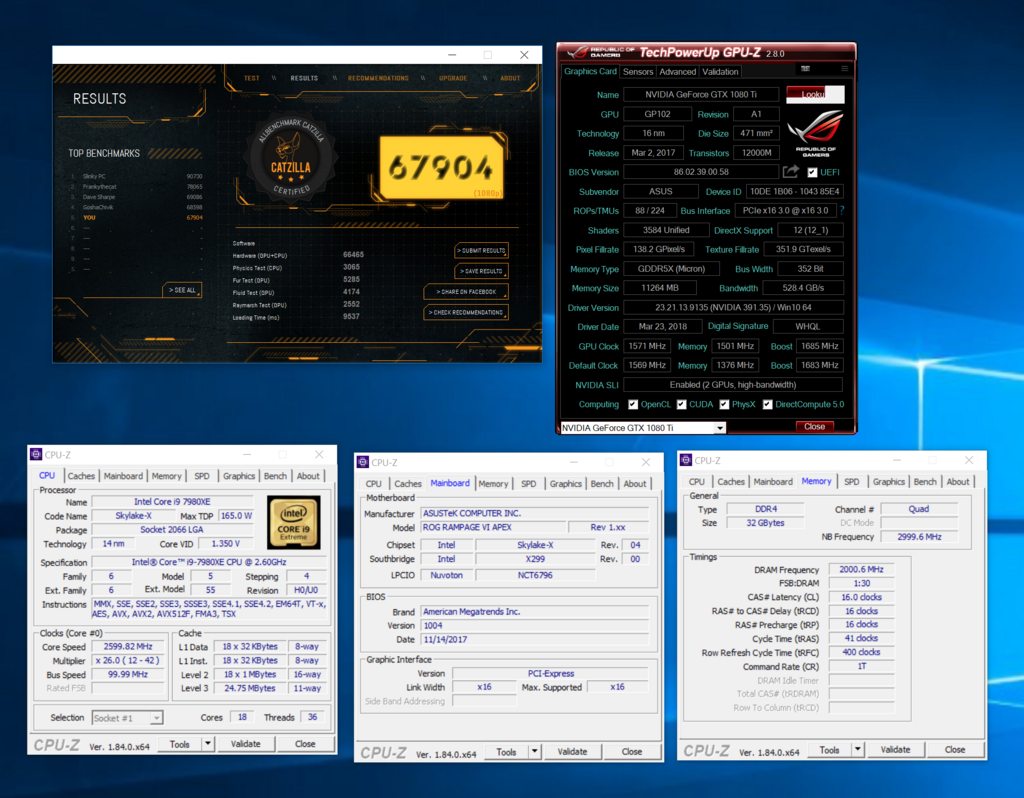Click Close button in CPU-Z Mainboard window
This screenshot has width=1024, height=798.
[x=632, y=752]
